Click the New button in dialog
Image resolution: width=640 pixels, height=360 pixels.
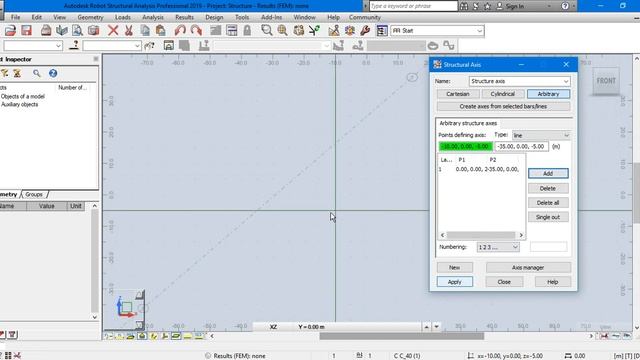(x=454, y=268)
